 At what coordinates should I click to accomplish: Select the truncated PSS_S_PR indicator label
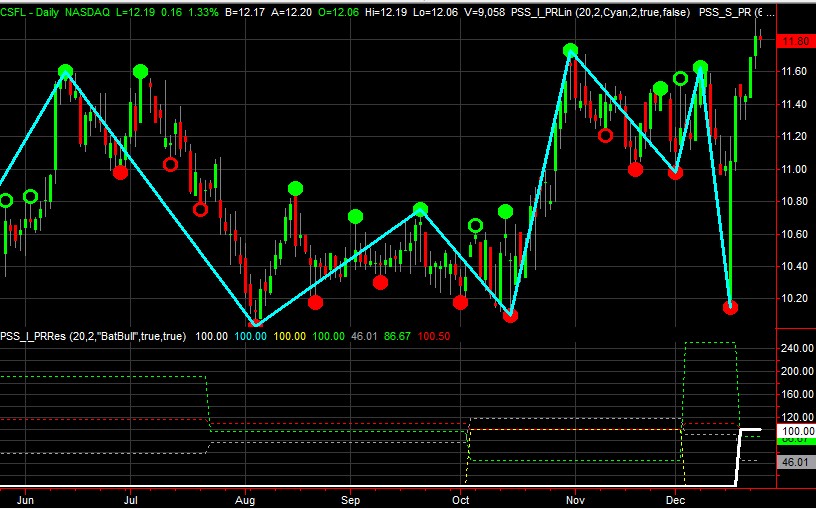click(736, 12)
